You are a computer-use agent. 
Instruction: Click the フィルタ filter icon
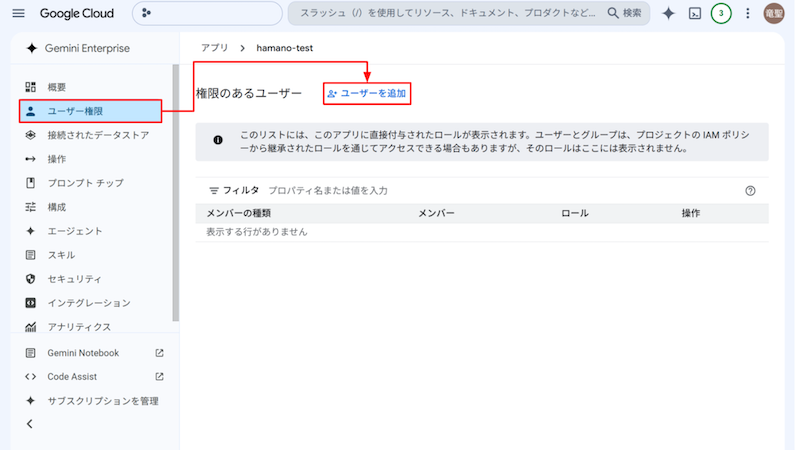pyautogui.click(x=214, y=191)
